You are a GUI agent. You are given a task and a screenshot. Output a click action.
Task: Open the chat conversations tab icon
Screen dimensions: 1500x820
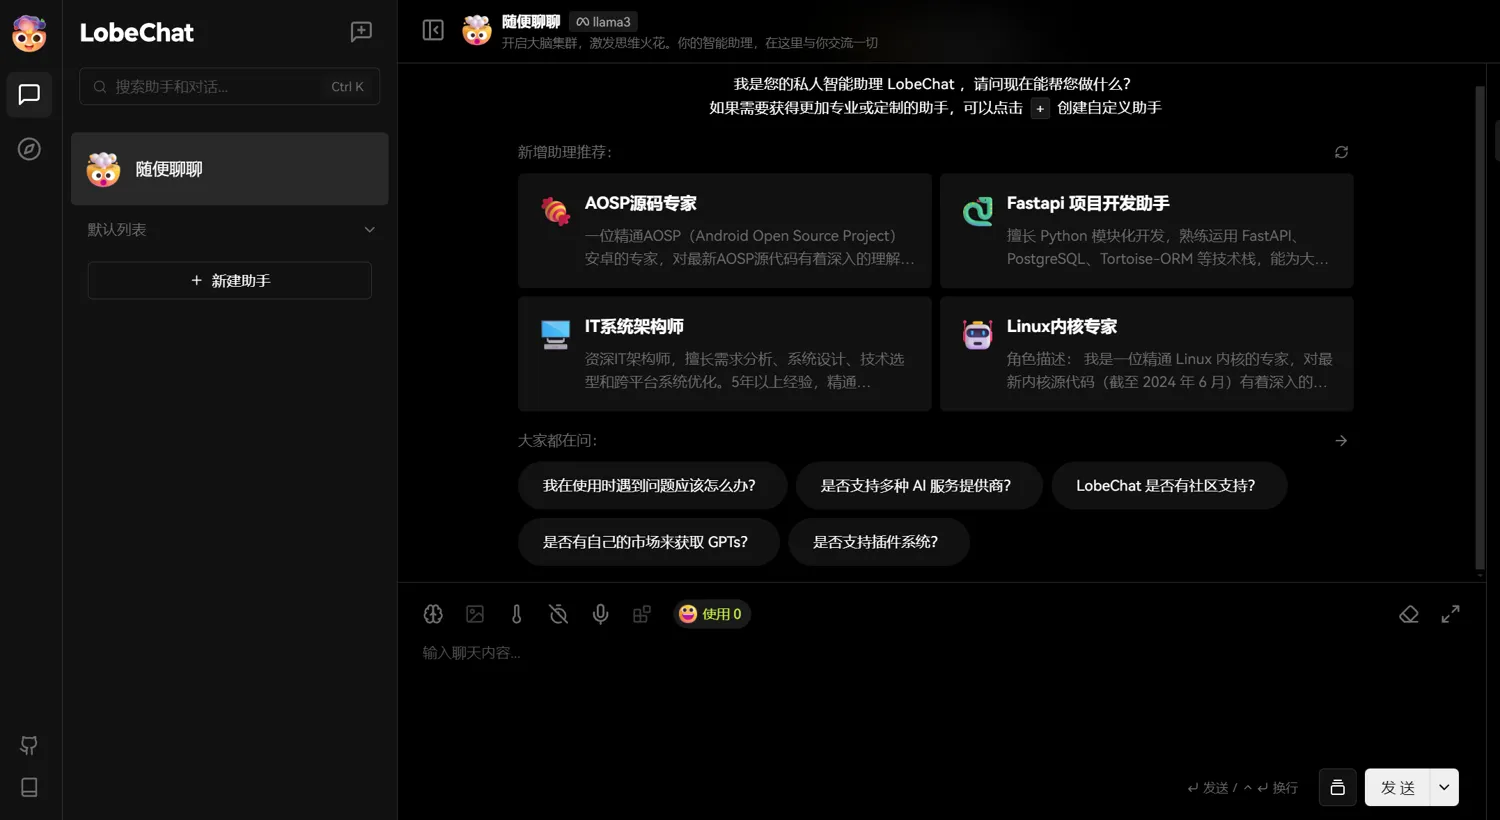(x=29, y=94)
